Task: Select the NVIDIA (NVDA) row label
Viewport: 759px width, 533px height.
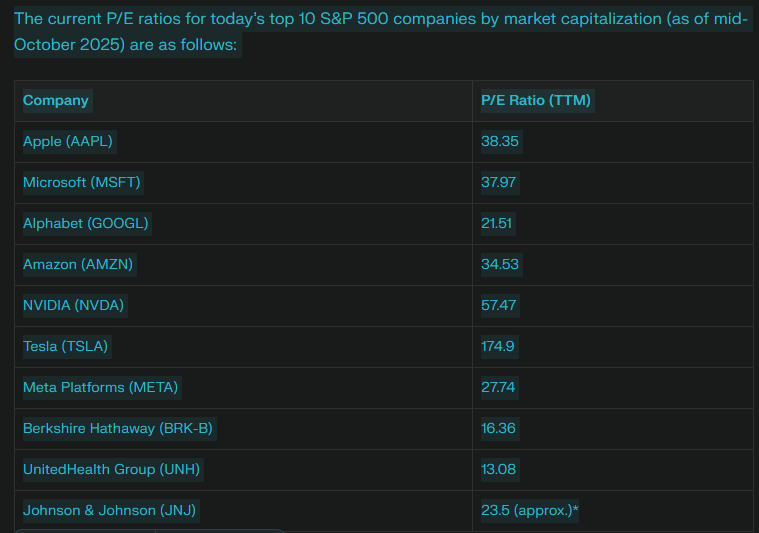Action: pos(73,305)
